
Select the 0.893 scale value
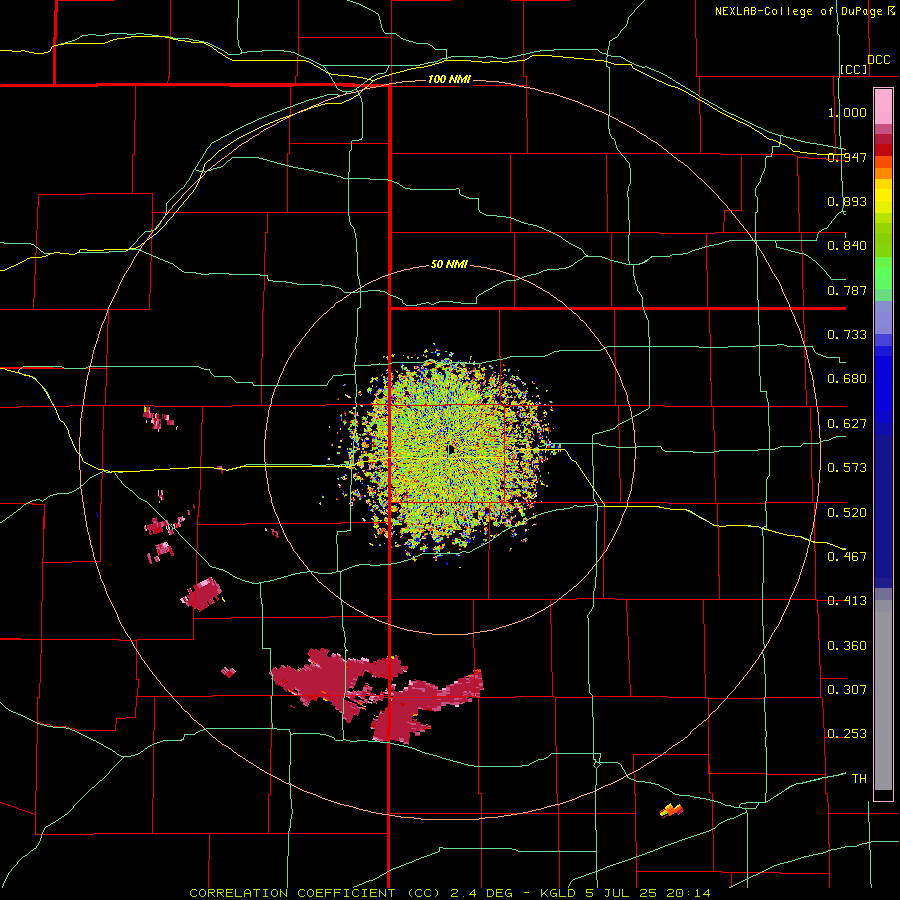coord(847,201)
